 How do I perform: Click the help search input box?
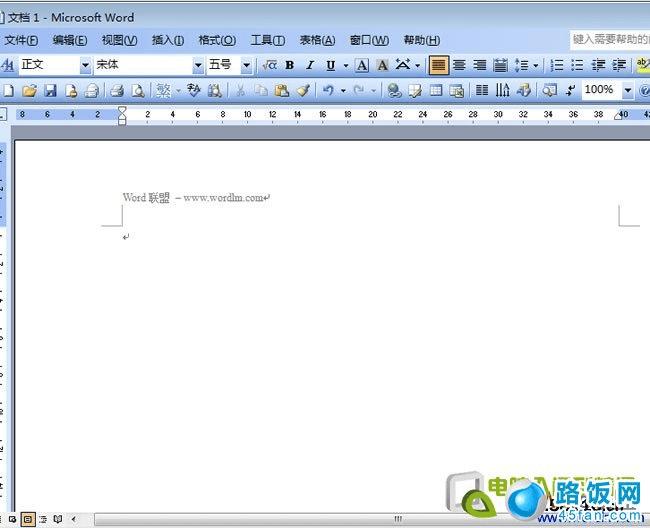609,40
